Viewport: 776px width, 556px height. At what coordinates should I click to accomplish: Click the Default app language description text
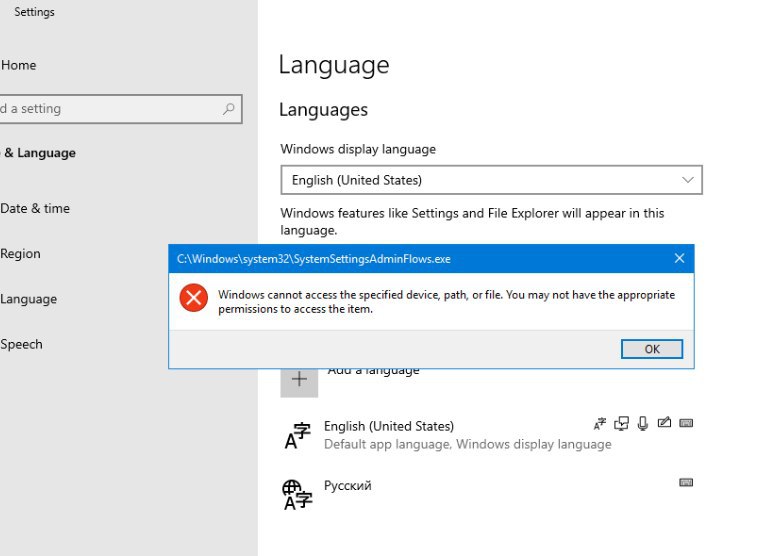[x=468, y=444]
